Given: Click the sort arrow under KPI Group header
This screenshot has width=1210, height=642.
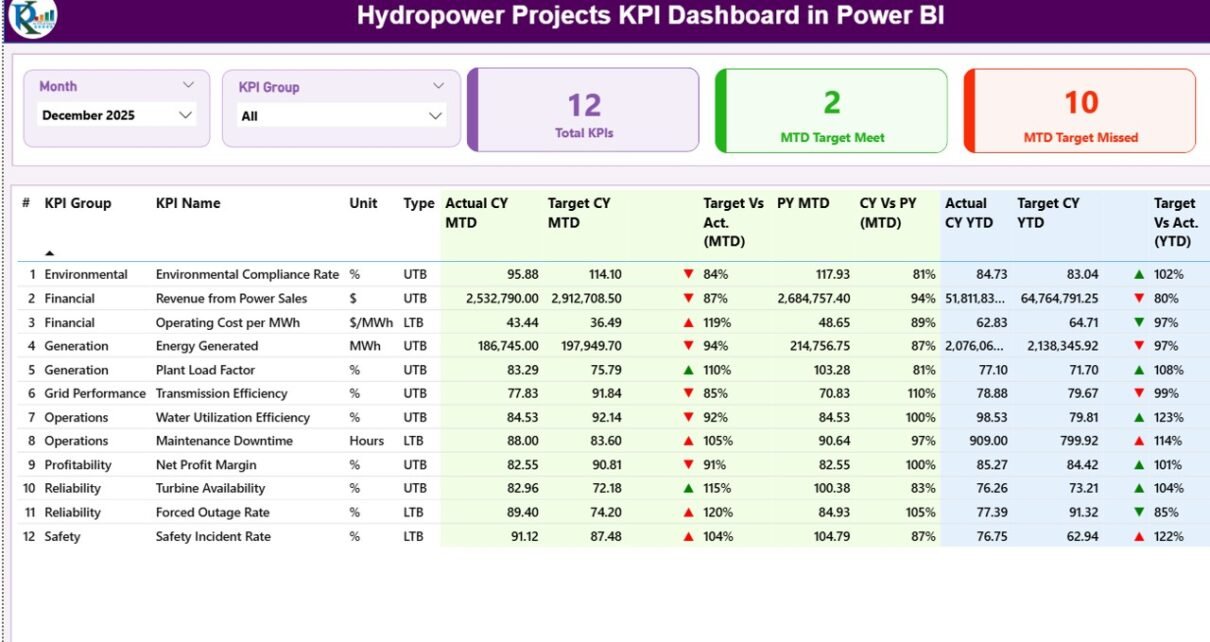Looking at the screenshot, I should 50,253.
